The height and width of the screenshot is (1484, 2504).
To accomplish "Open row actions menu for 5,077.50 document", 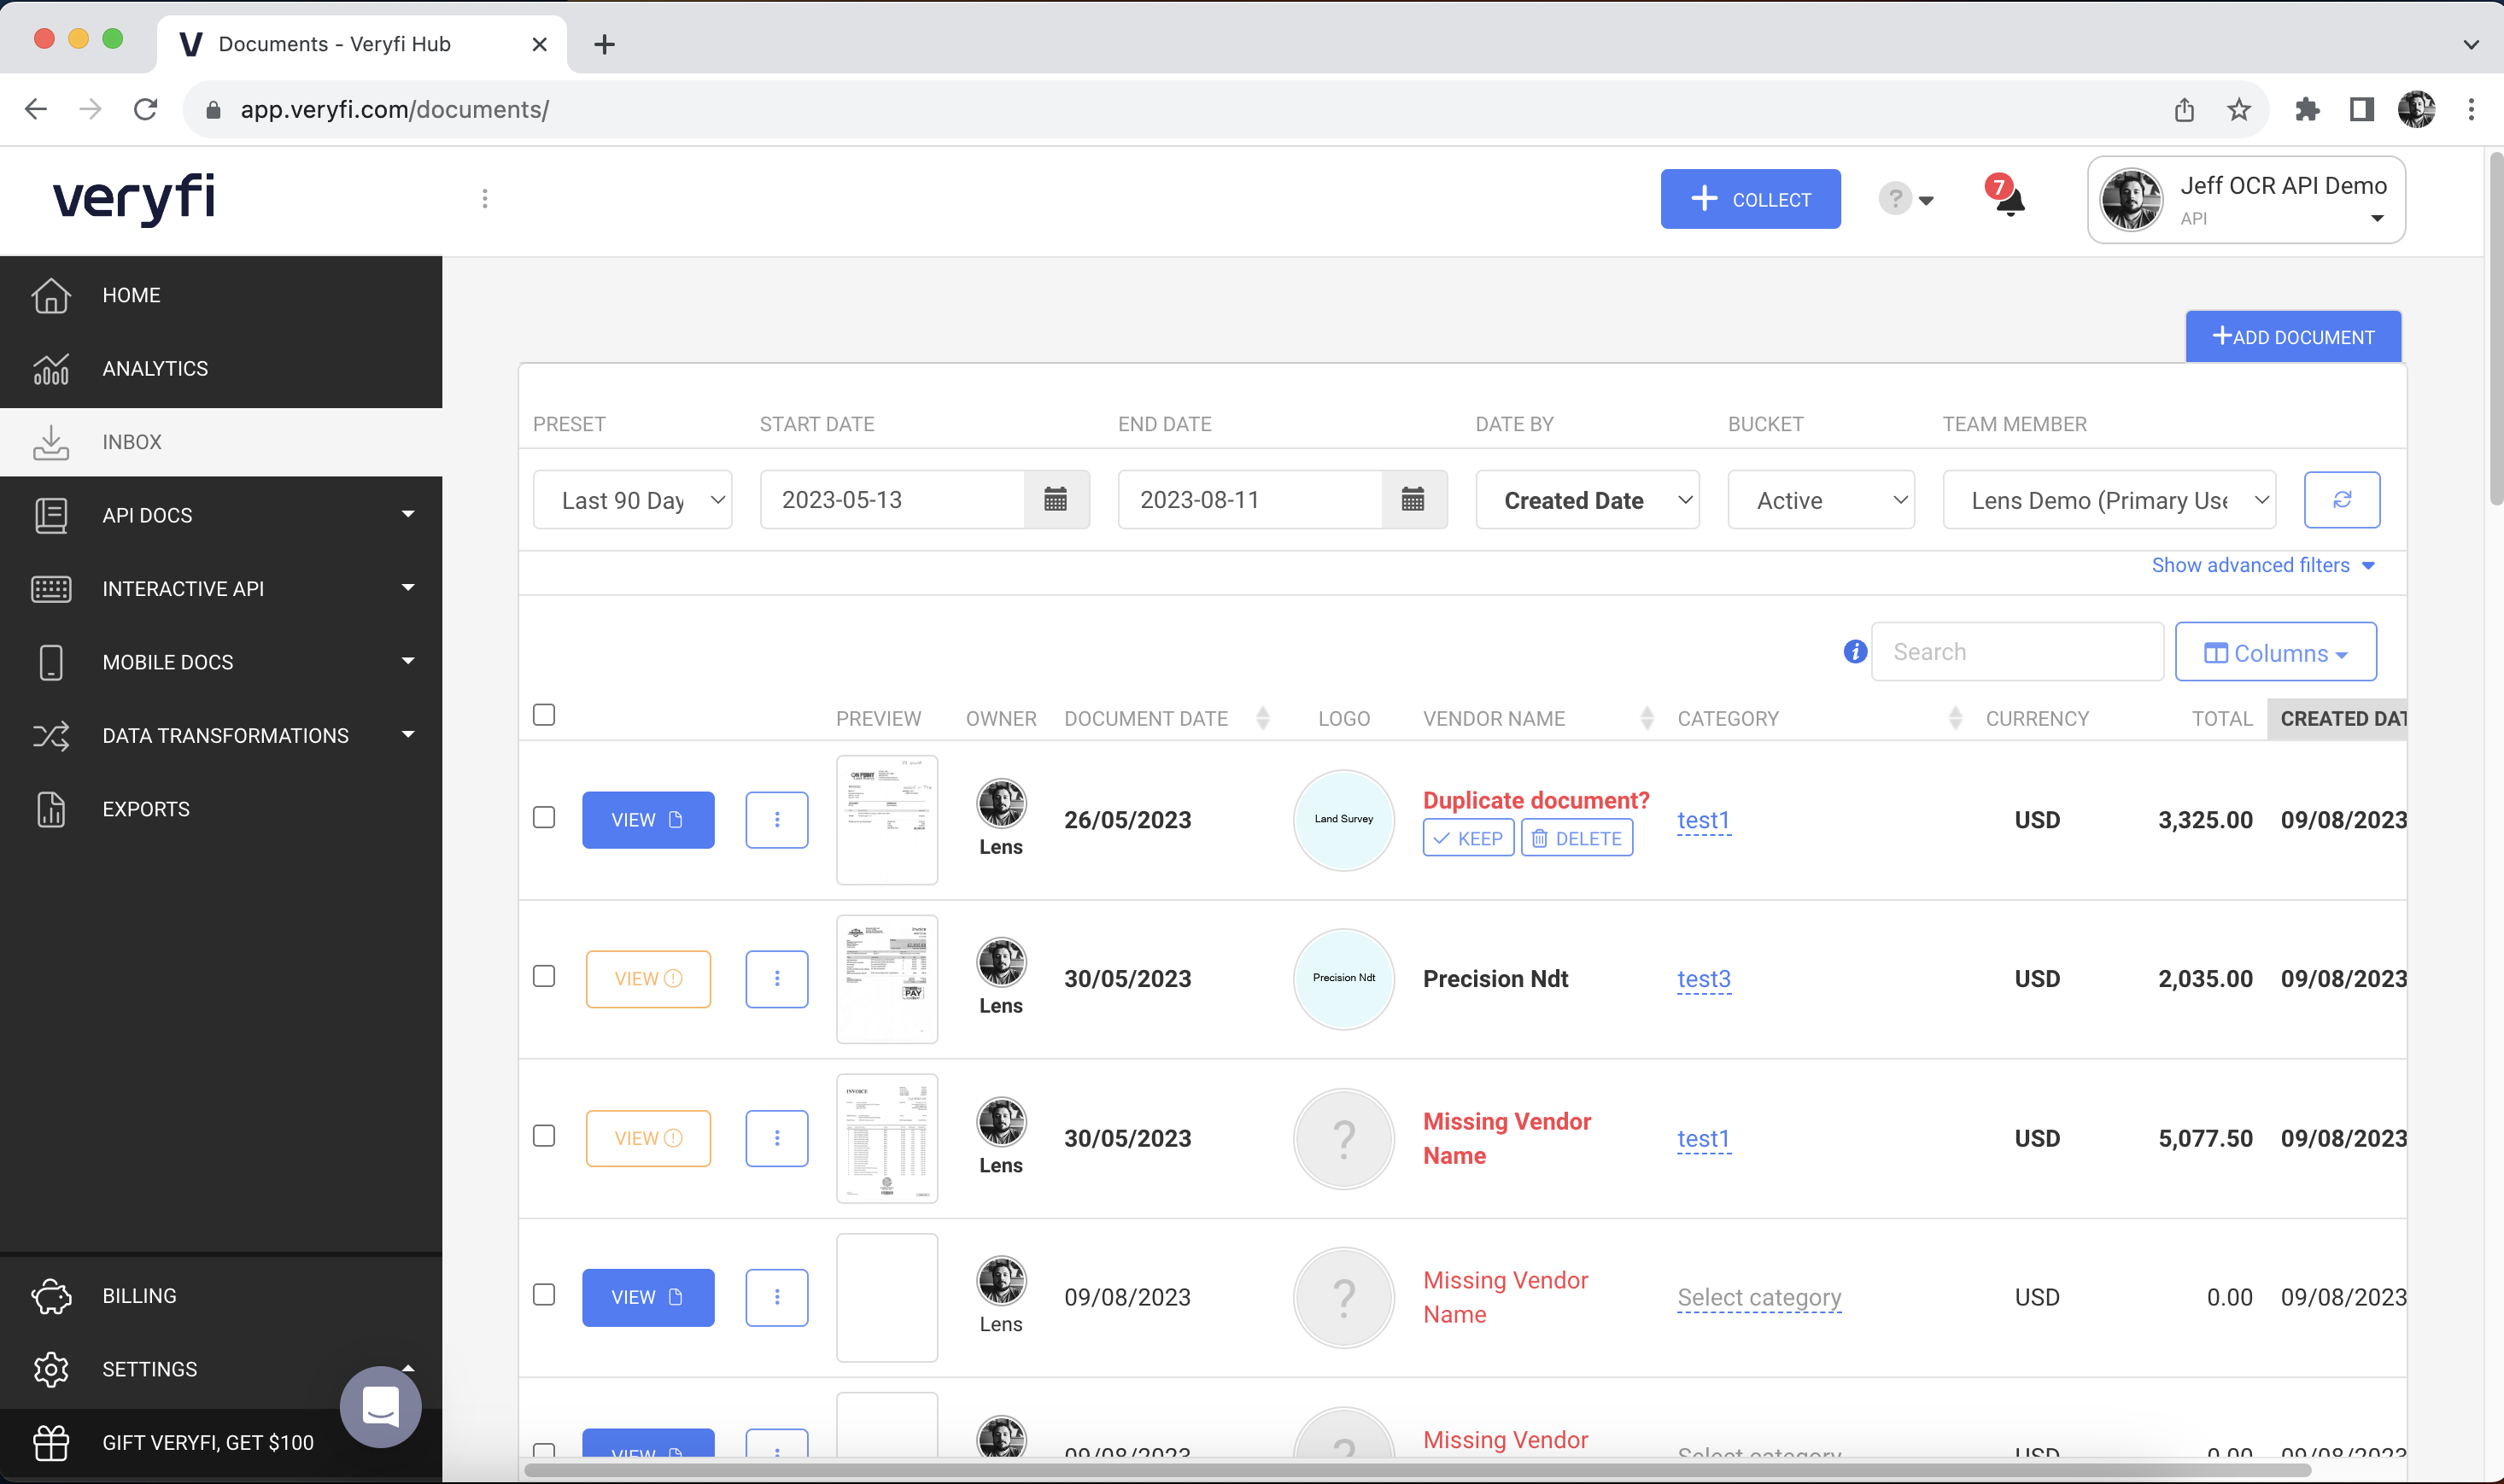I will 777,1138.
